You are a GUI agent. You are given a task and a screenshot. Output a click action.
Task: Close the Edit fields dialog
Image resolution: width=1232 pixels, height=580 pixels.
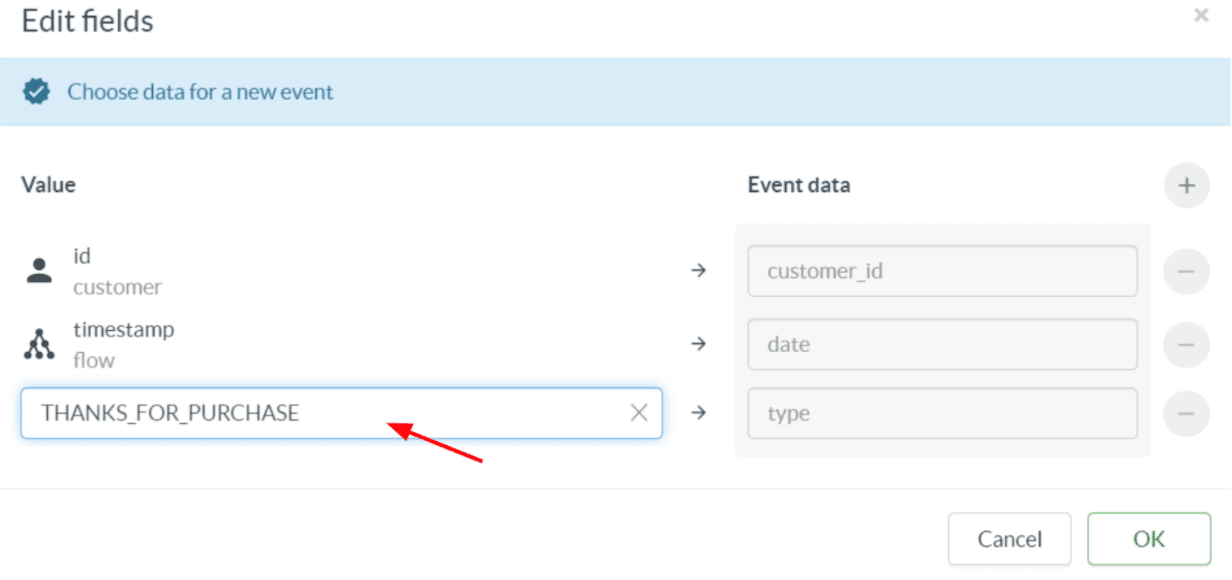pos(1201,16)
